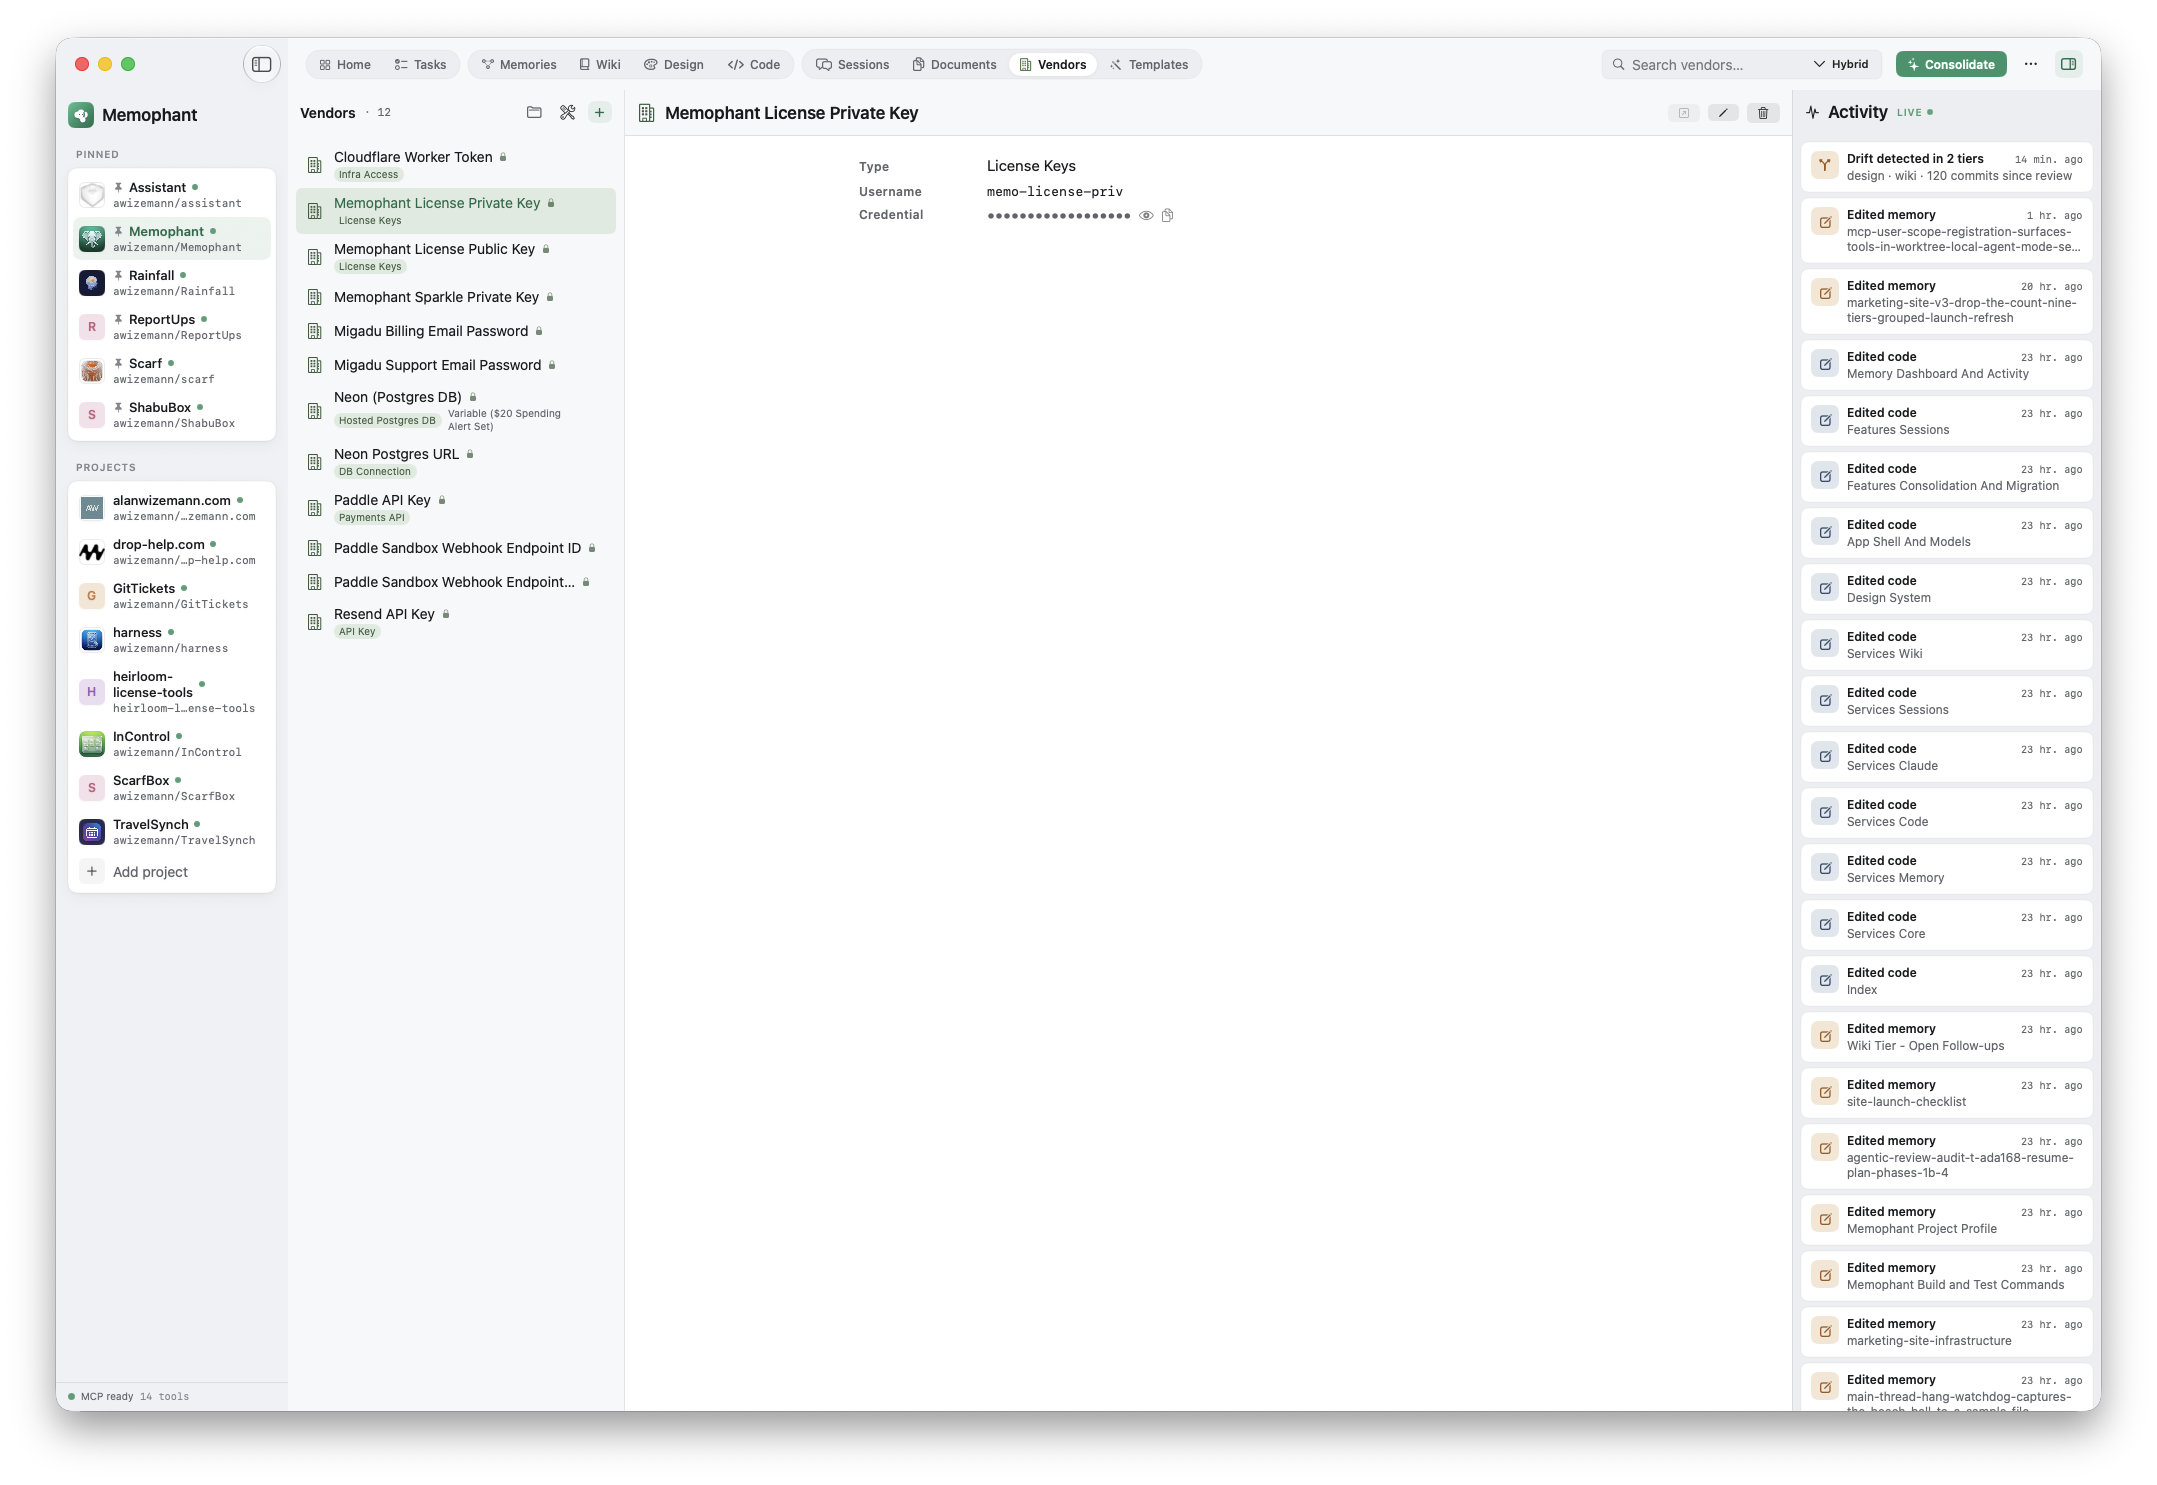This screenshot has width=2157, height=1485.
Task: Select Memophant License Public Key vendor
Action: point(456,257)
